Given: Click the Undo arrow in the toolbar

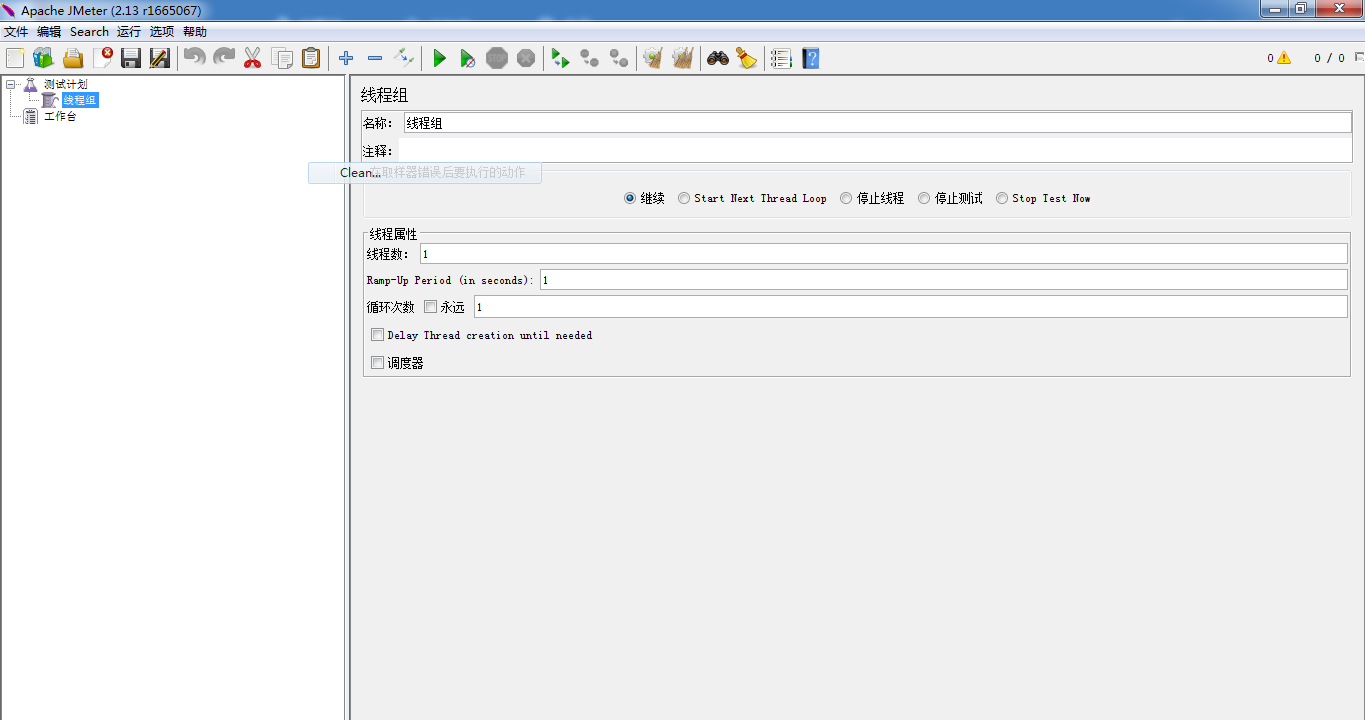Looking at the screenshot, I should [194, 58].
